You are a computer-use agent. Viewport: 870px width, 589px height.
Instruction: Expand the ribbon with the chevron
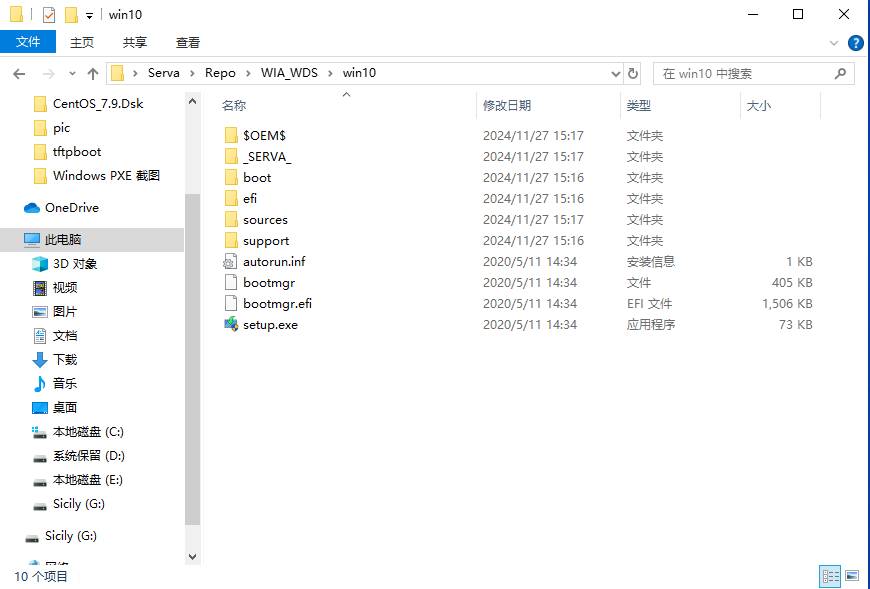835,43
